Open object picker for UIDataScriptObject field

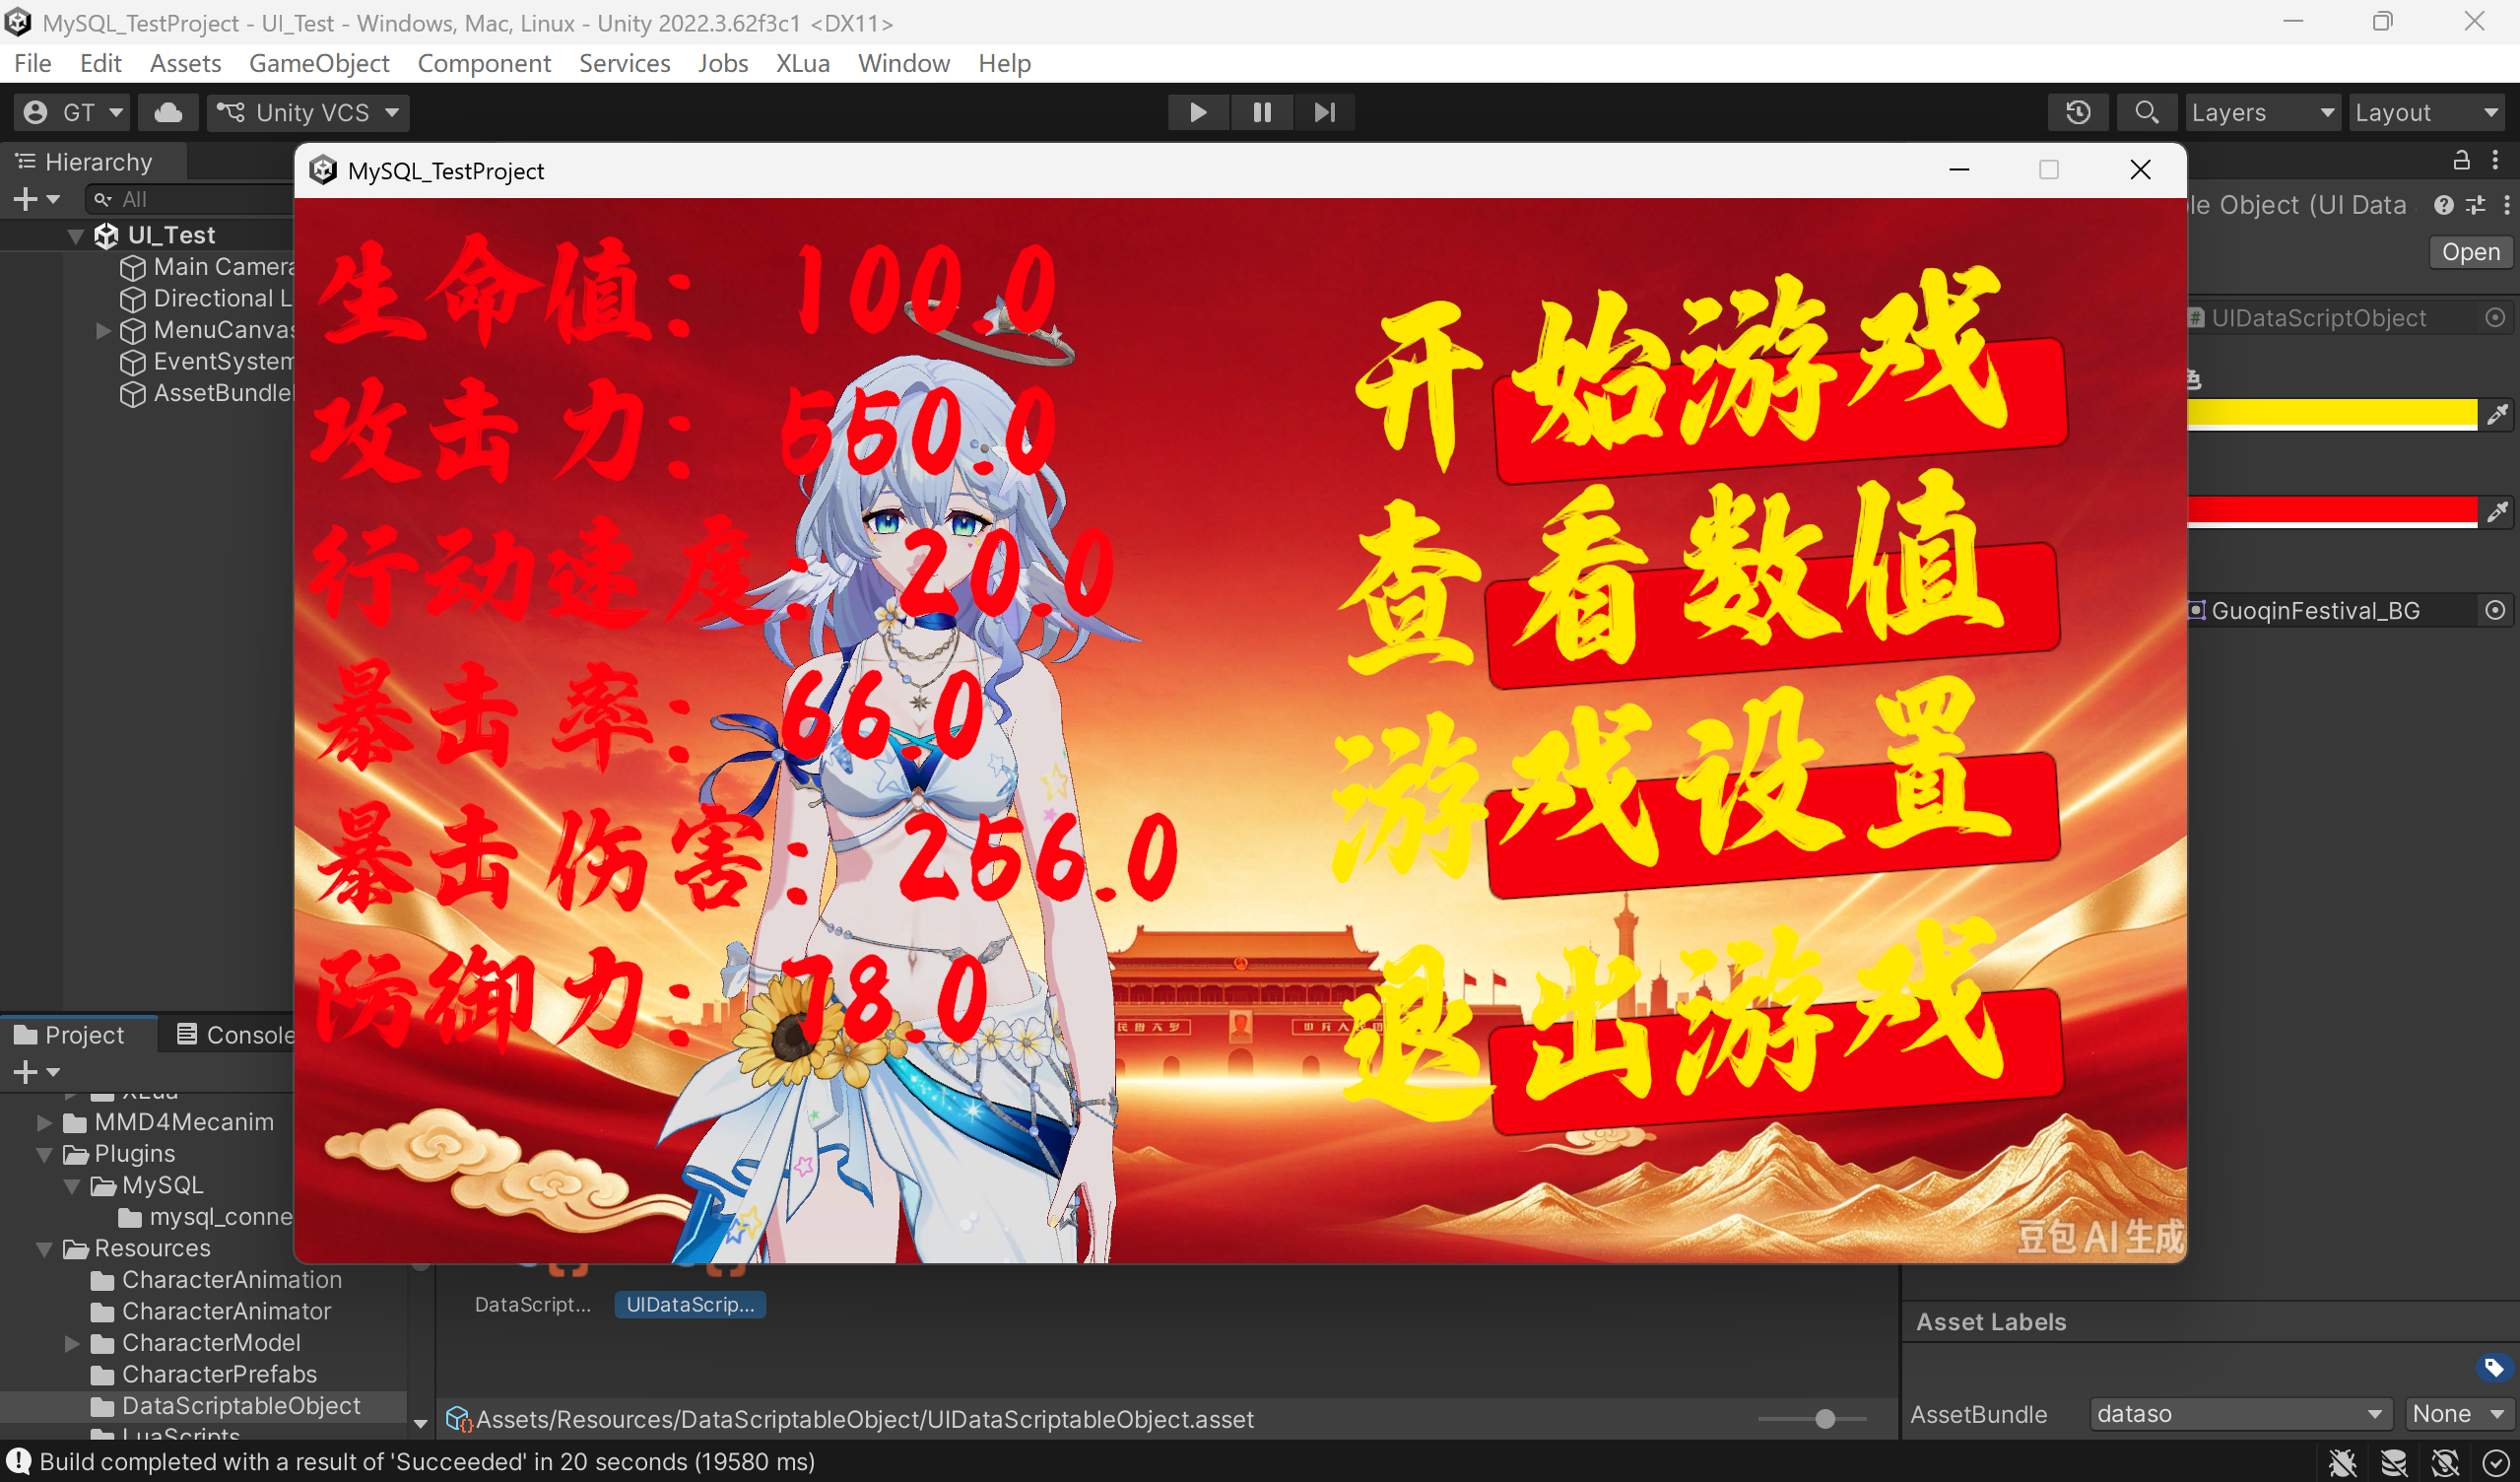coord(2495,318)
